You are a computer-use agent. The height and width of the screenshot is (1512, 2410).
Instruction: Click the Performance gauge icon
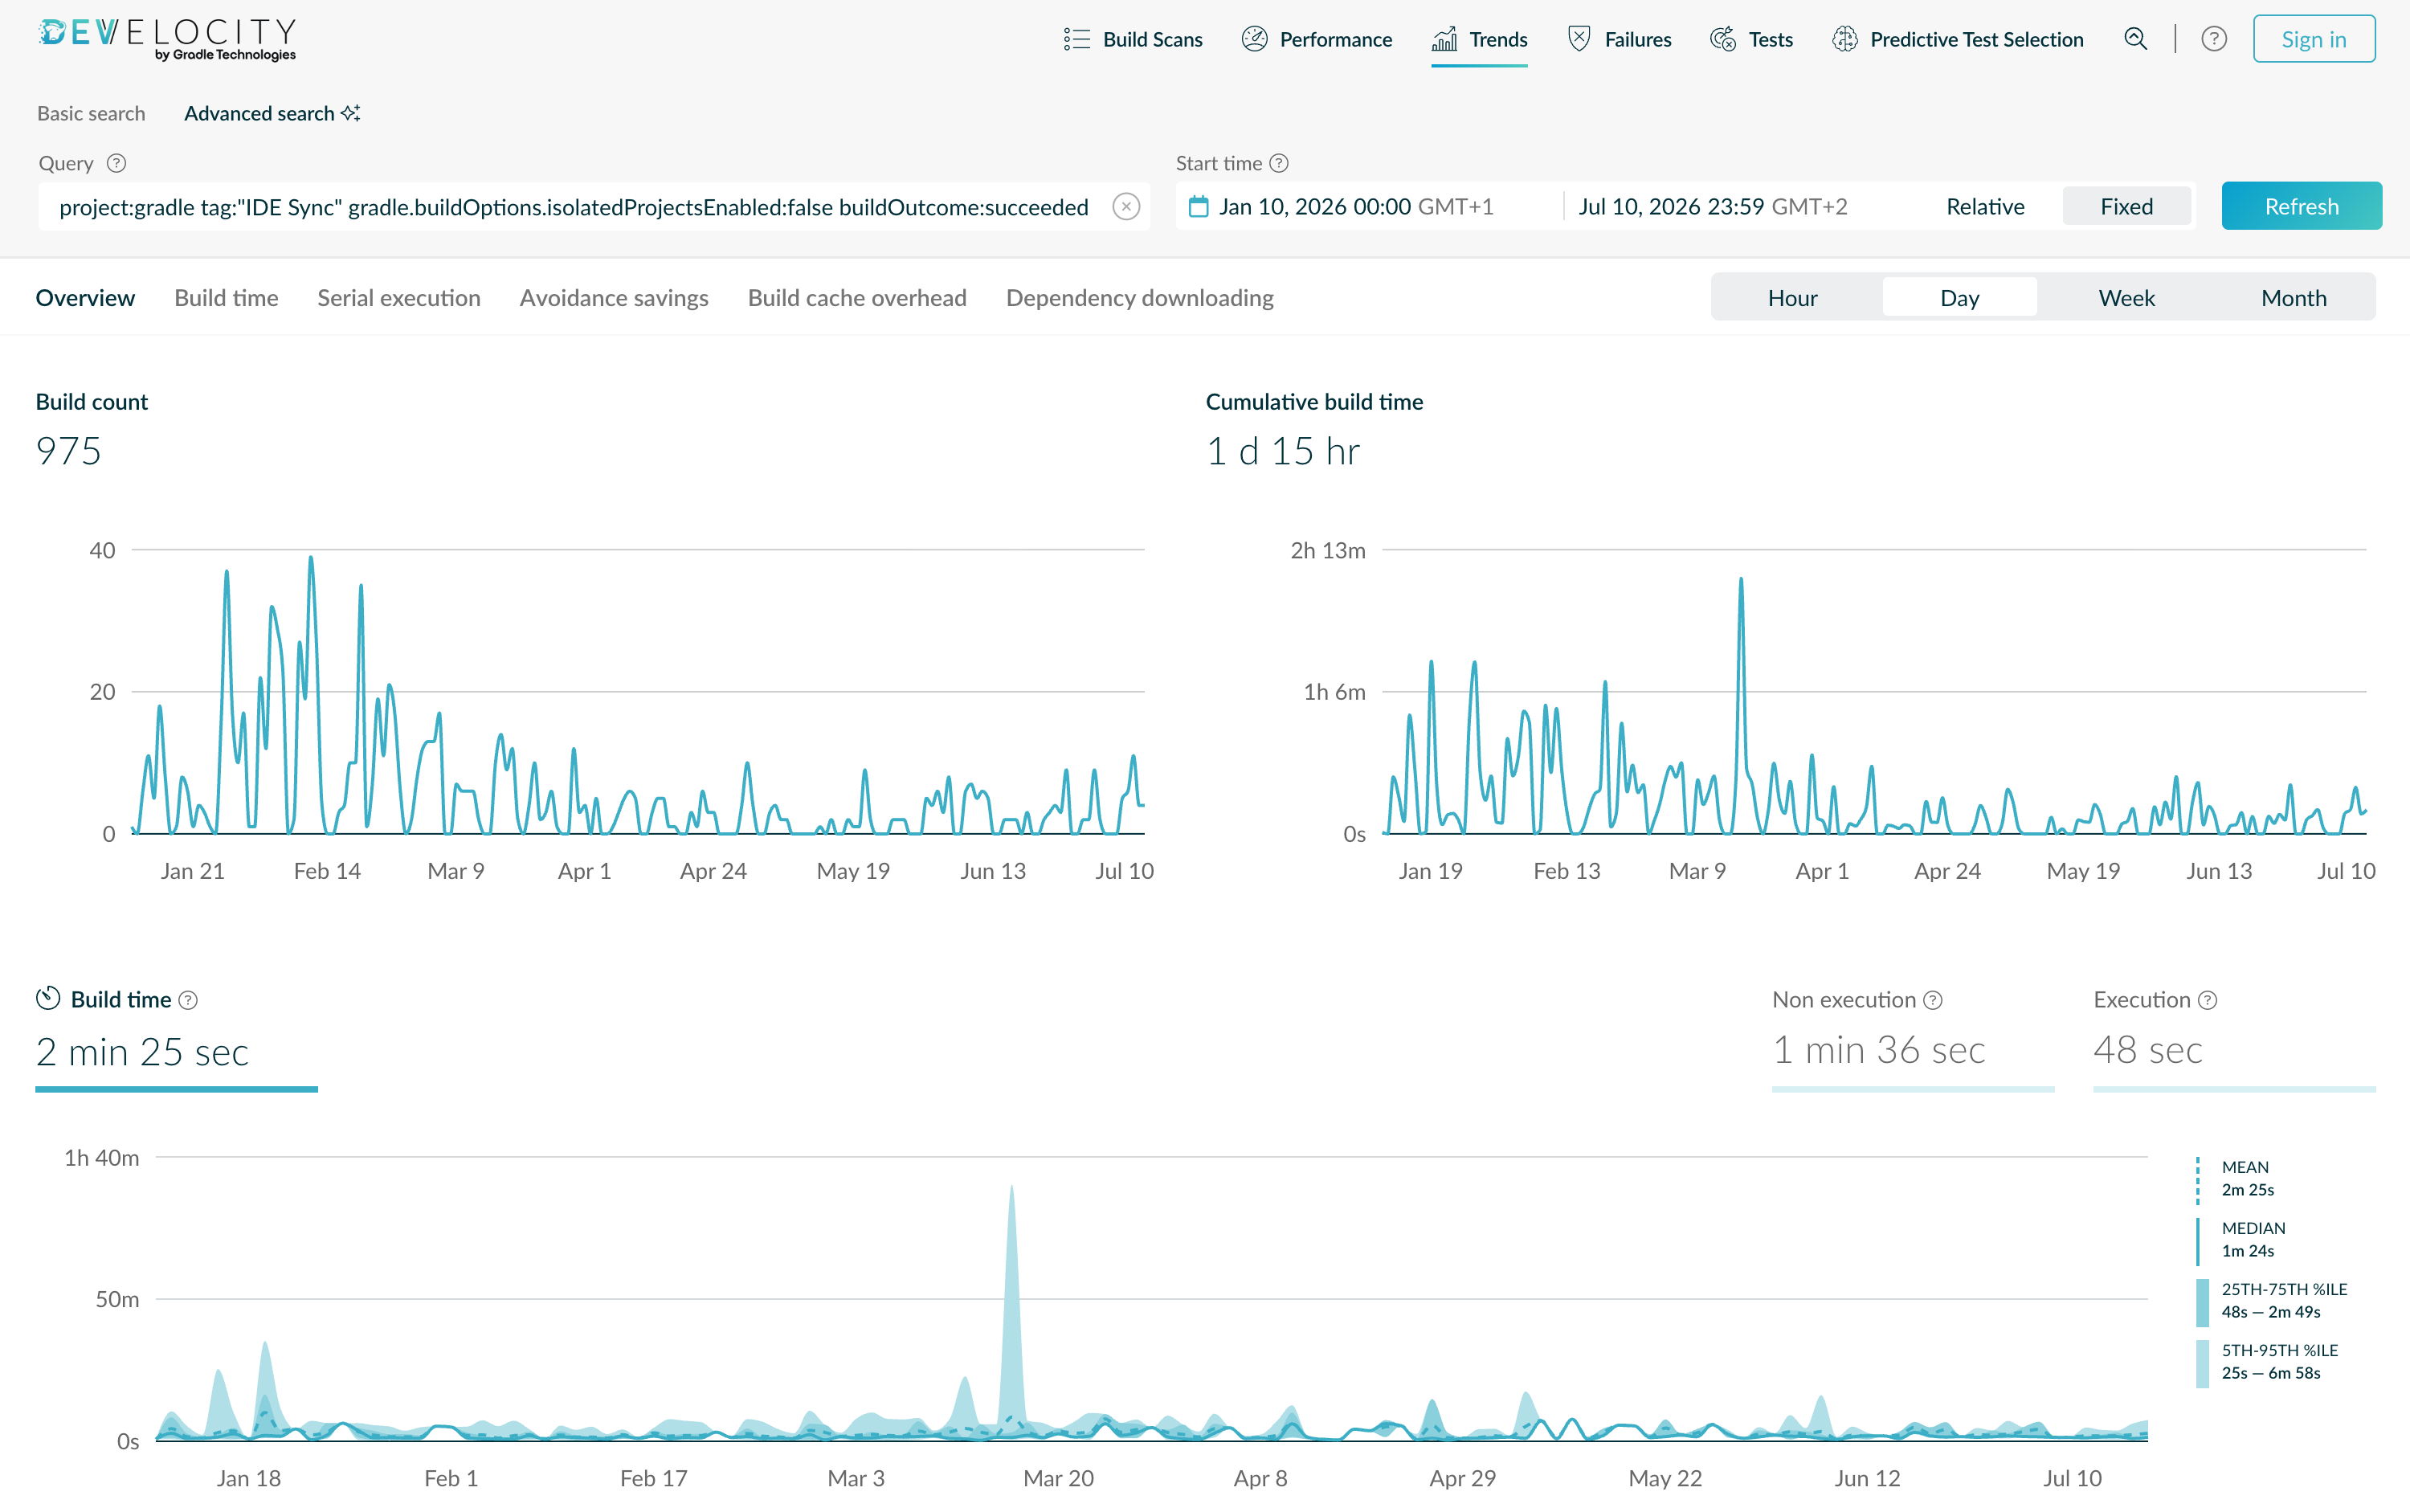coord(1254,39)
